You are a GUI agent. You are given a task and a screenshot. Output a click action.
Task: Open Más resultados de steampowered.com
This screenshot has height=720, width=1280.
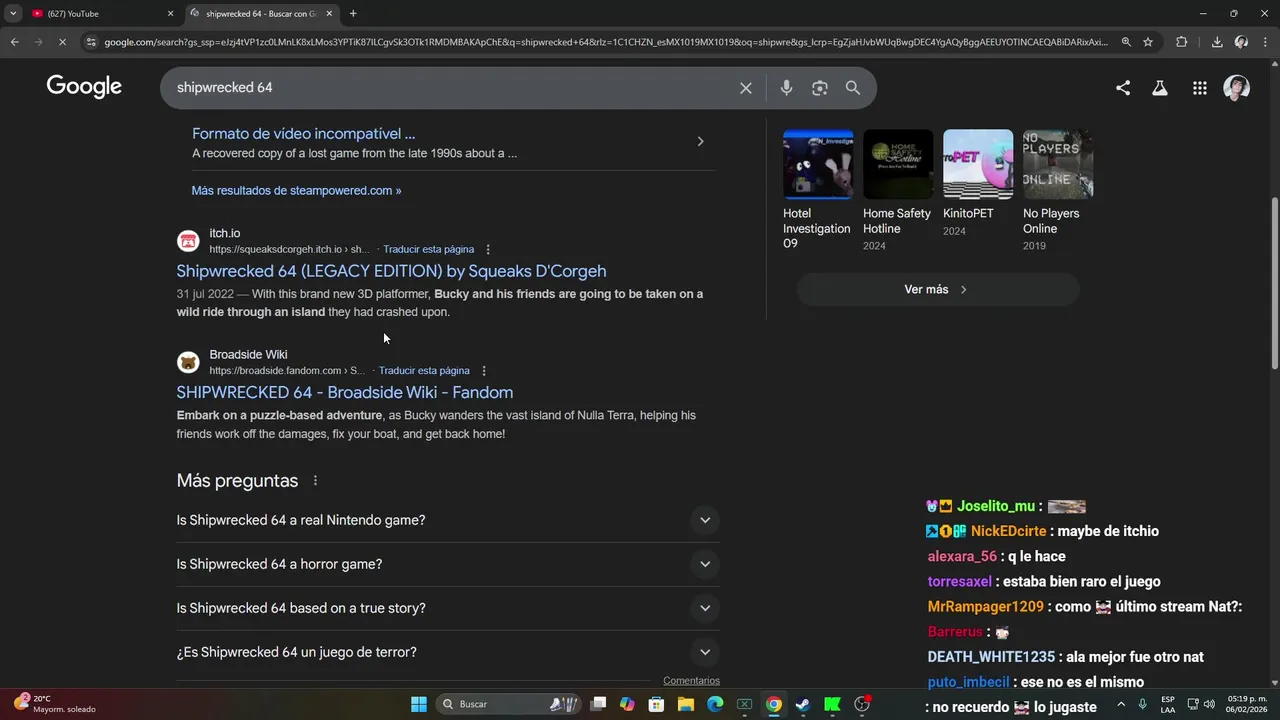click(296, 190)
